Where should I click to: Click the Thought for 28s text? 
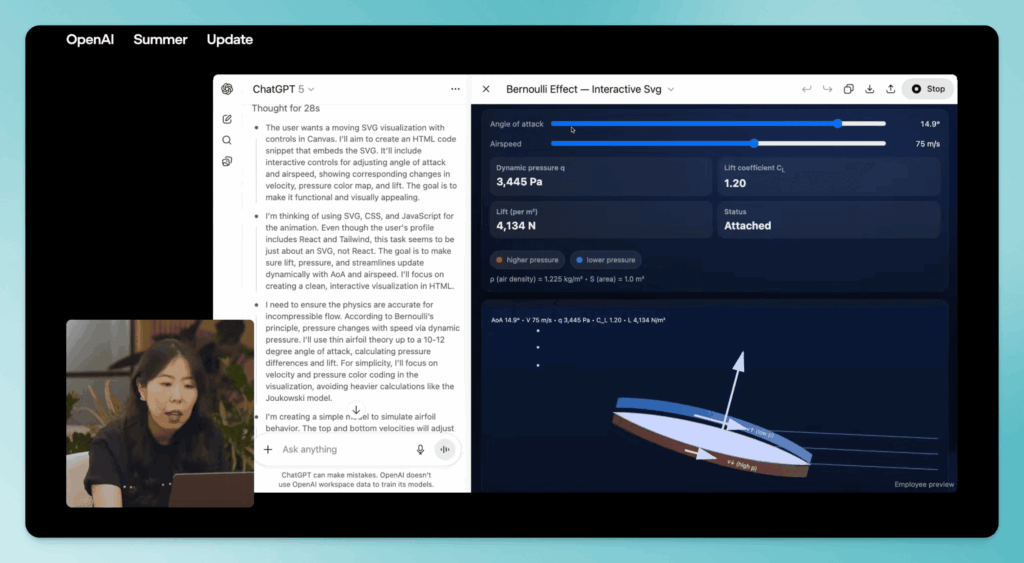tap(285, 108)
